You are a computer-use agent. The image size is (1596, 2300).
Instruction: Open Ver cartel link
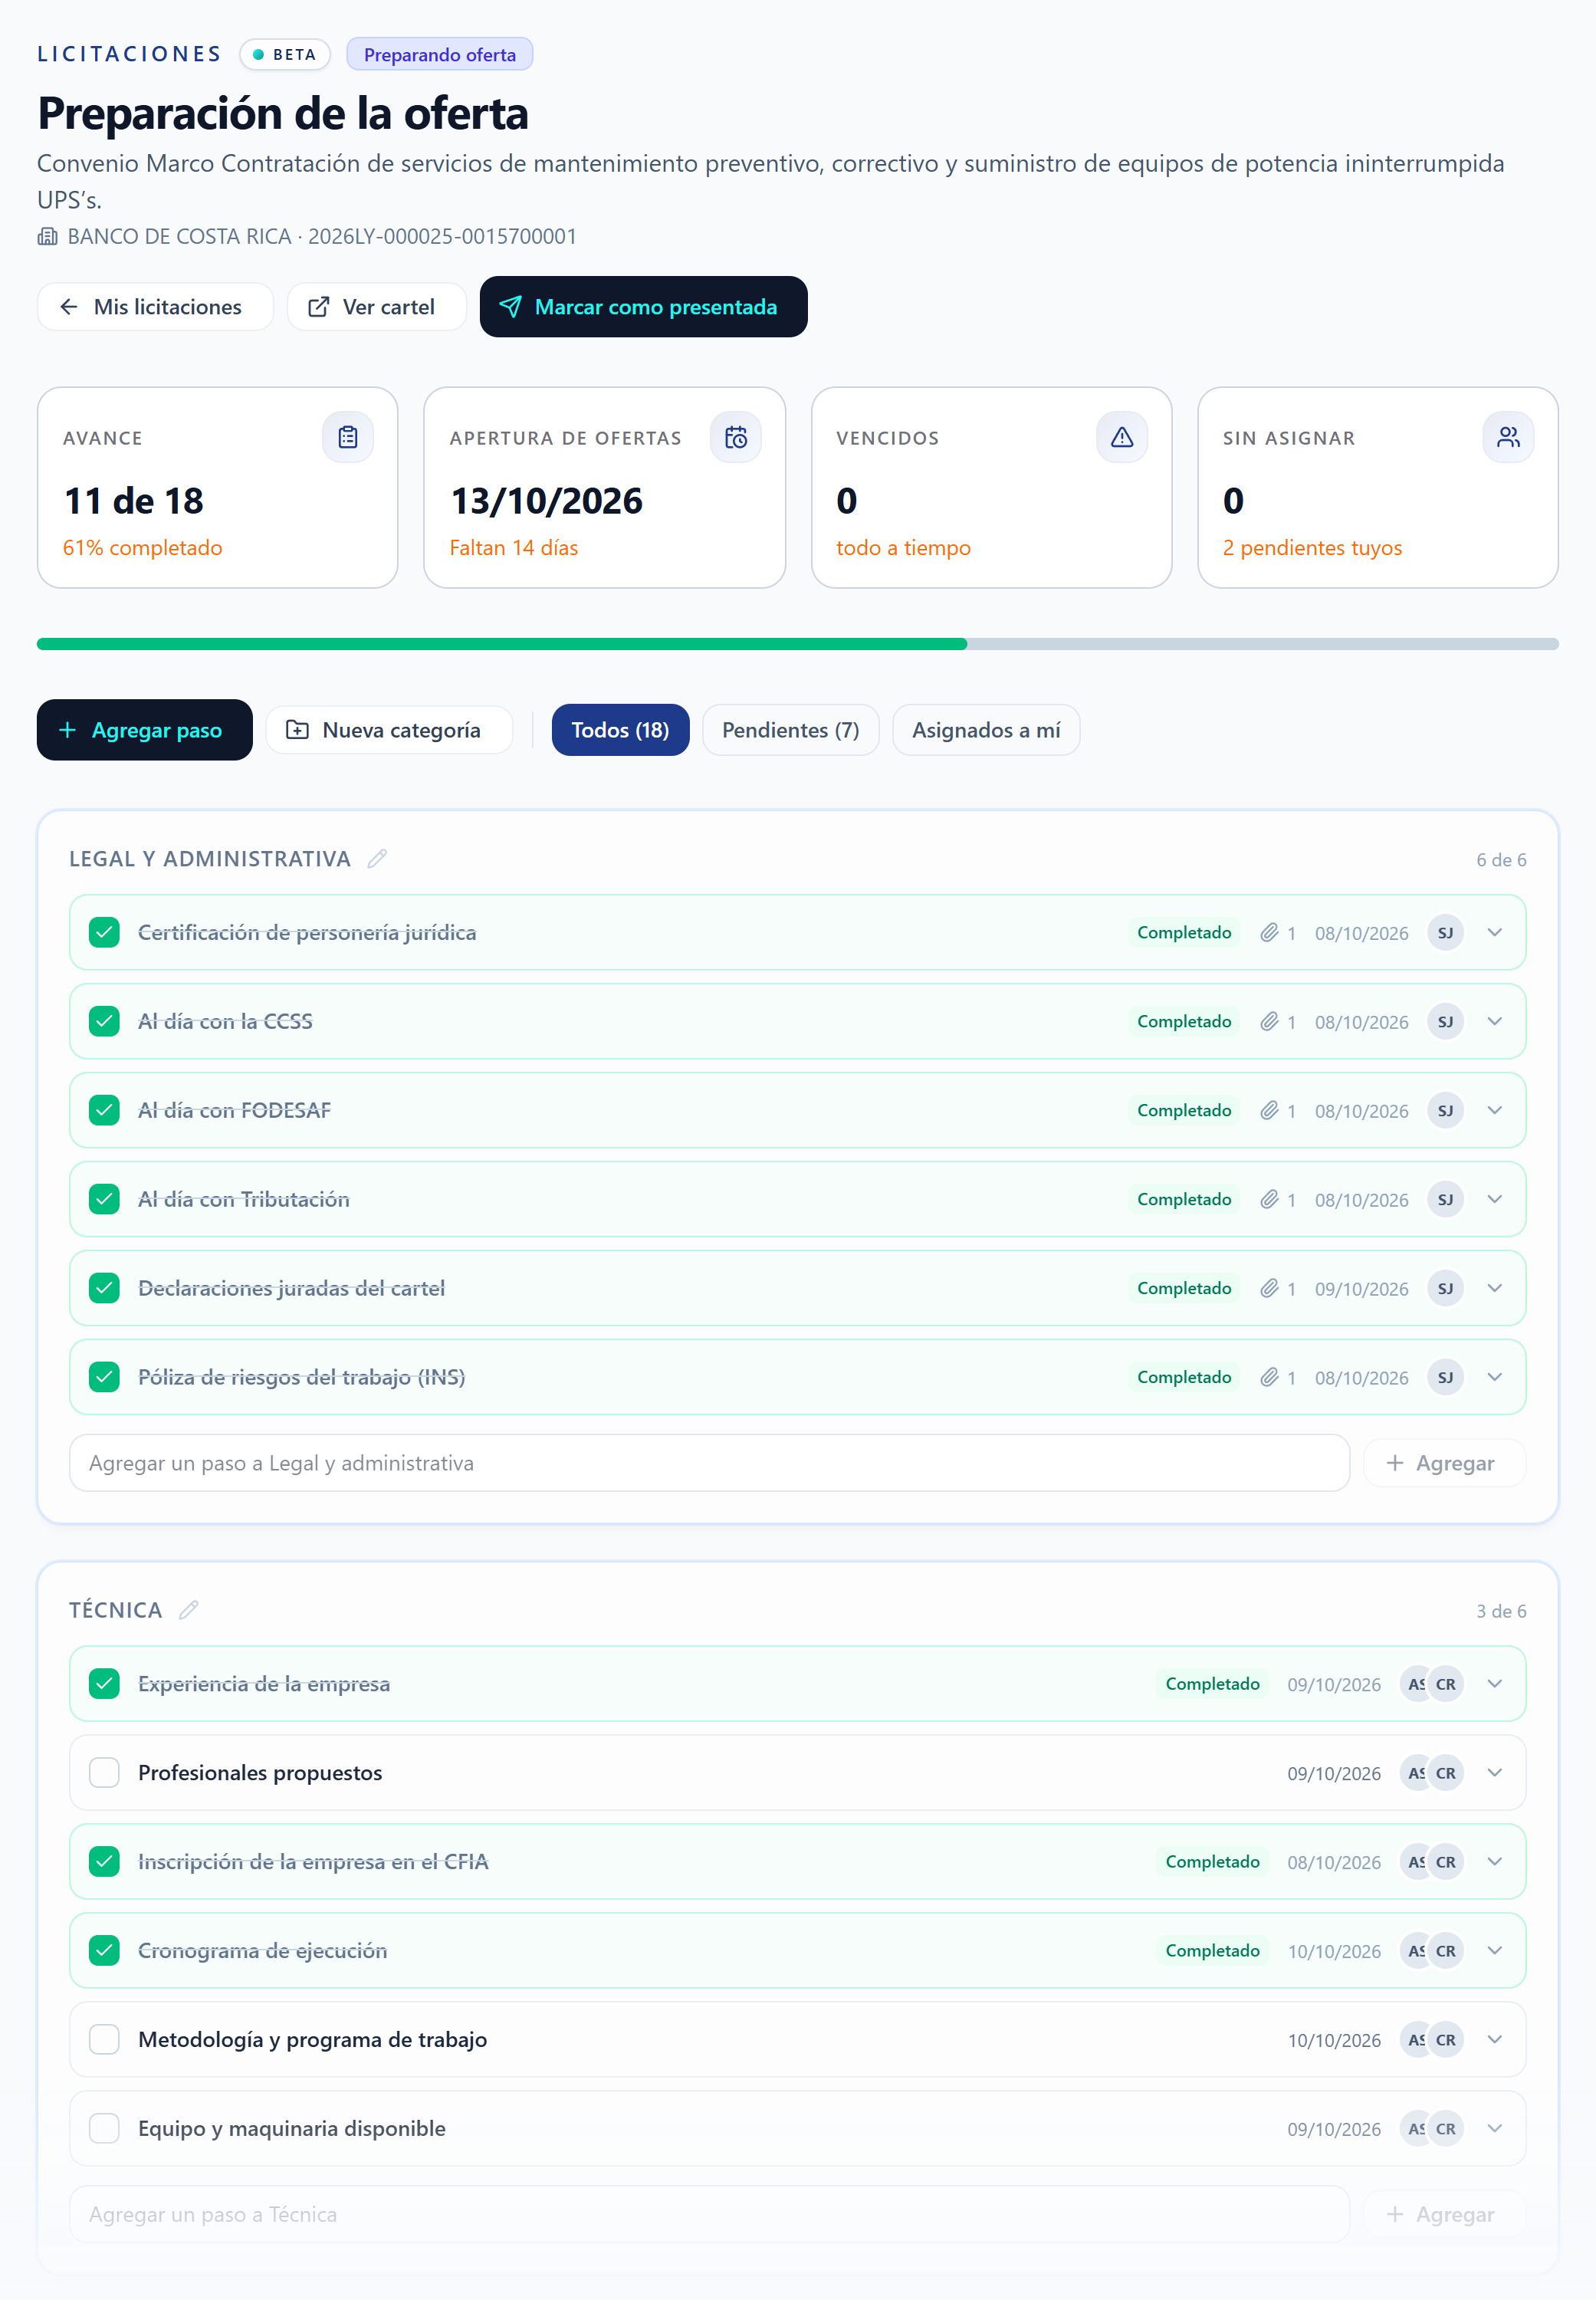tap(376, 307)
